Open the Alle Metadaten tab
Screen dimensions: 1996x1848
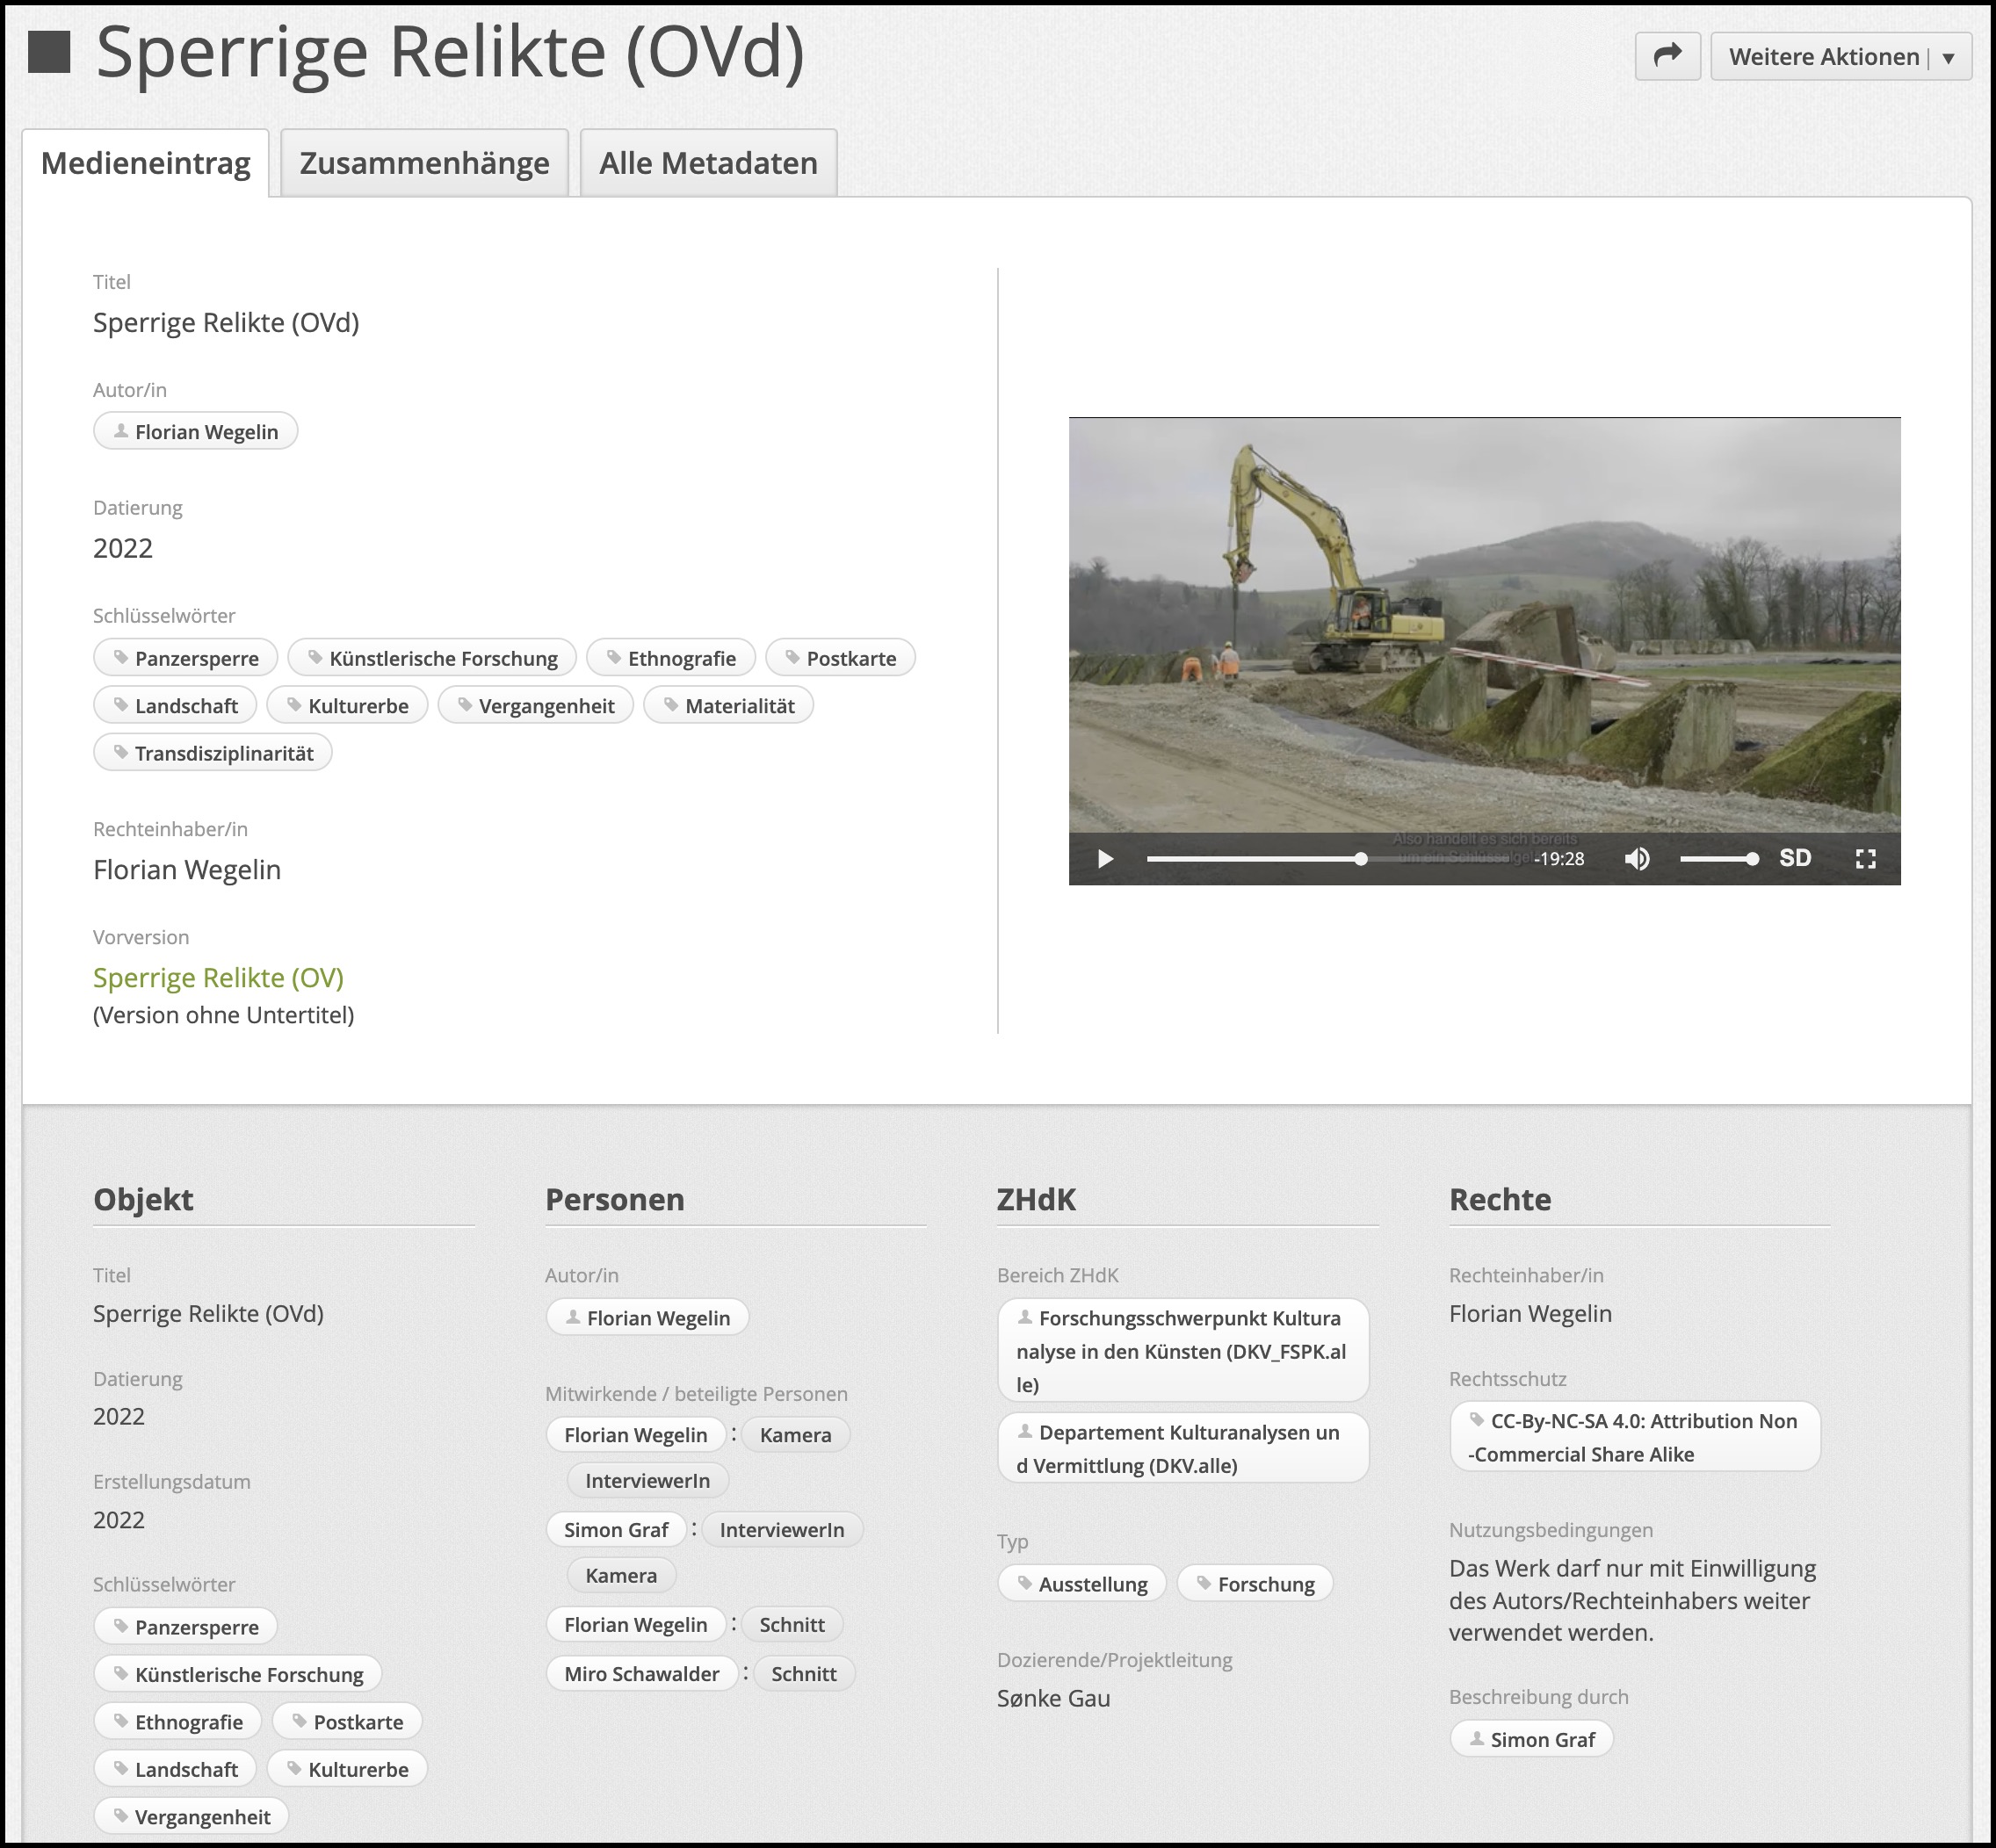(x=708, y=163)
